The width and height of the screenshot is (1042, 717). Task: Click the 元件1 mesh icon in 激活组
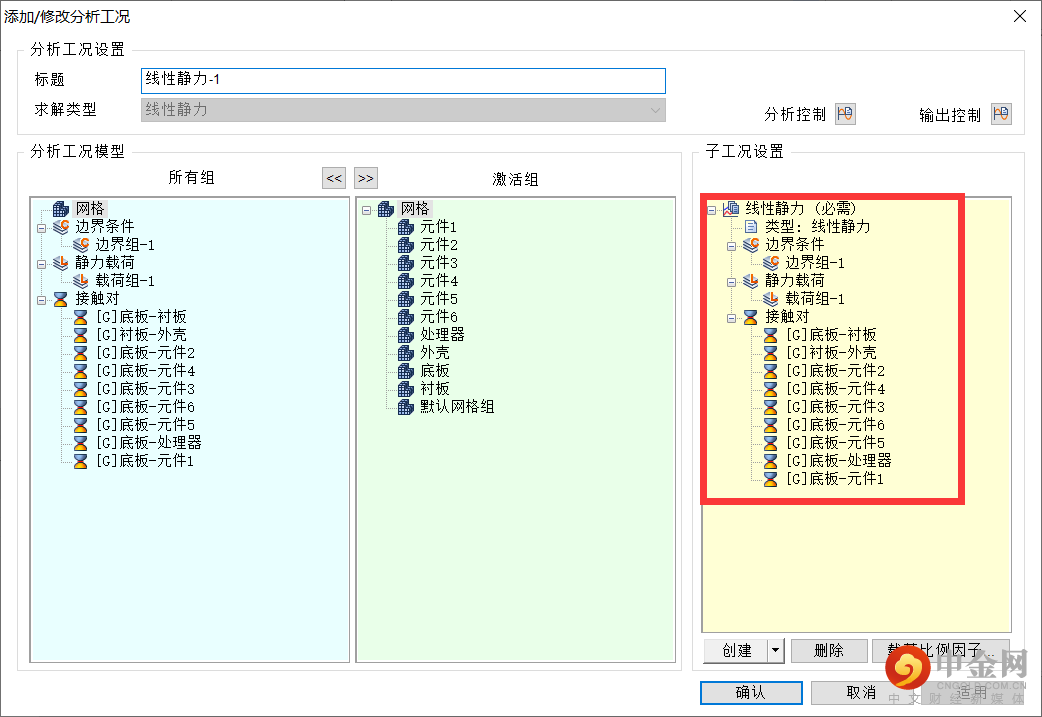point(405,227)
